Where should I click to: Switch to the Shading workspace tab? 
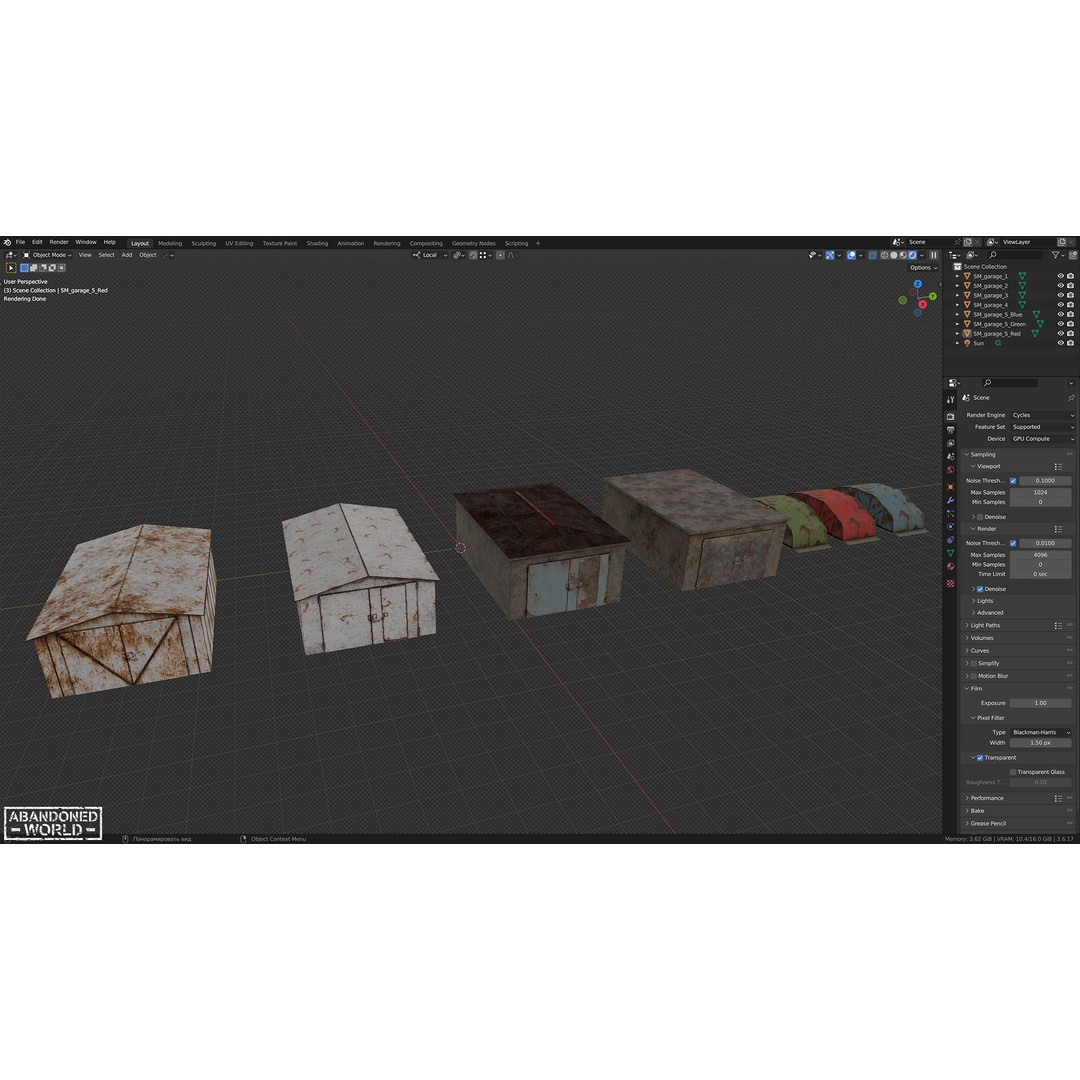tap(317, 243)
